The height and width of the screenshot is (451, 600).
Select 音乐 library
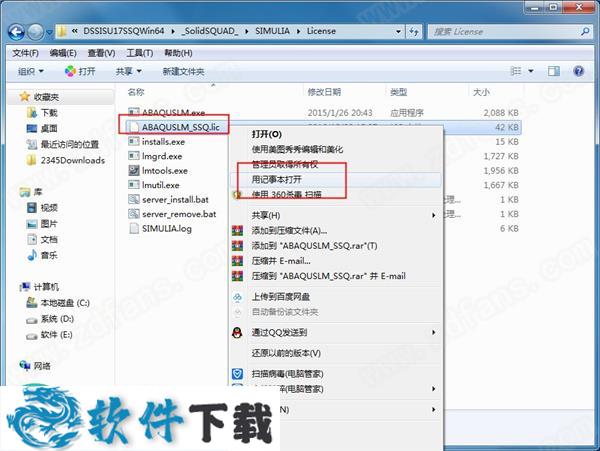(x=49, y=255)
